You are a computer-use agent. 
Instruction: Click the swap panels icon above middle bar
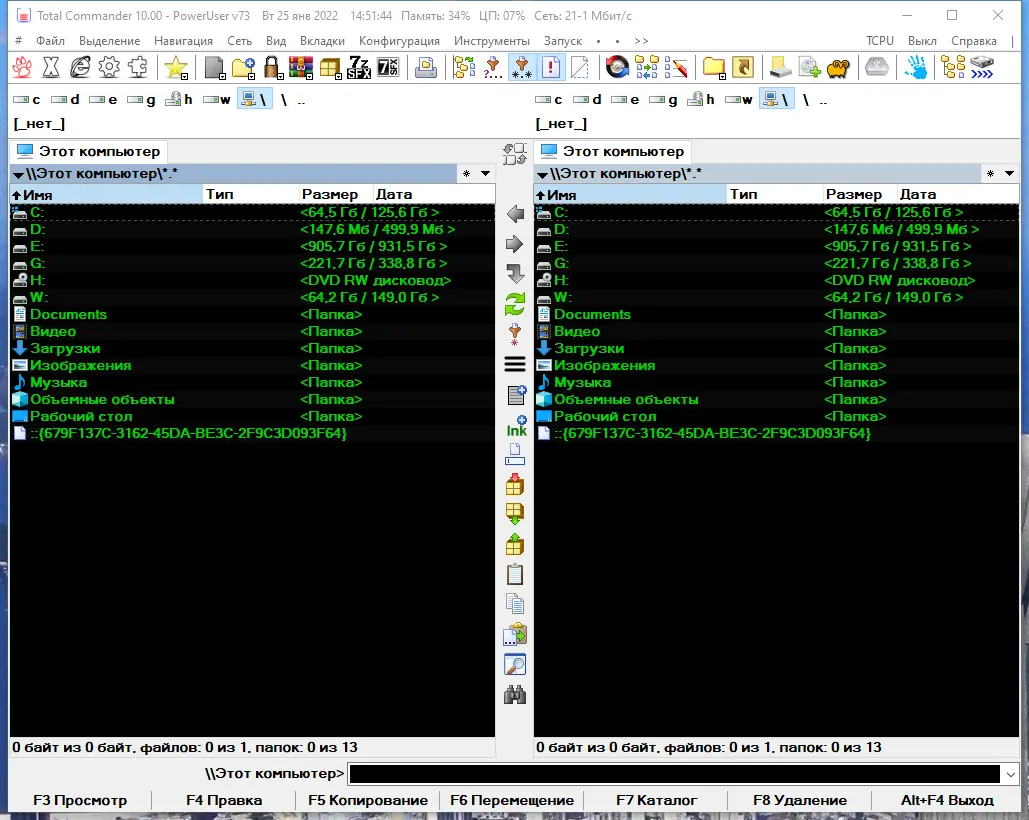coord(515,154)
